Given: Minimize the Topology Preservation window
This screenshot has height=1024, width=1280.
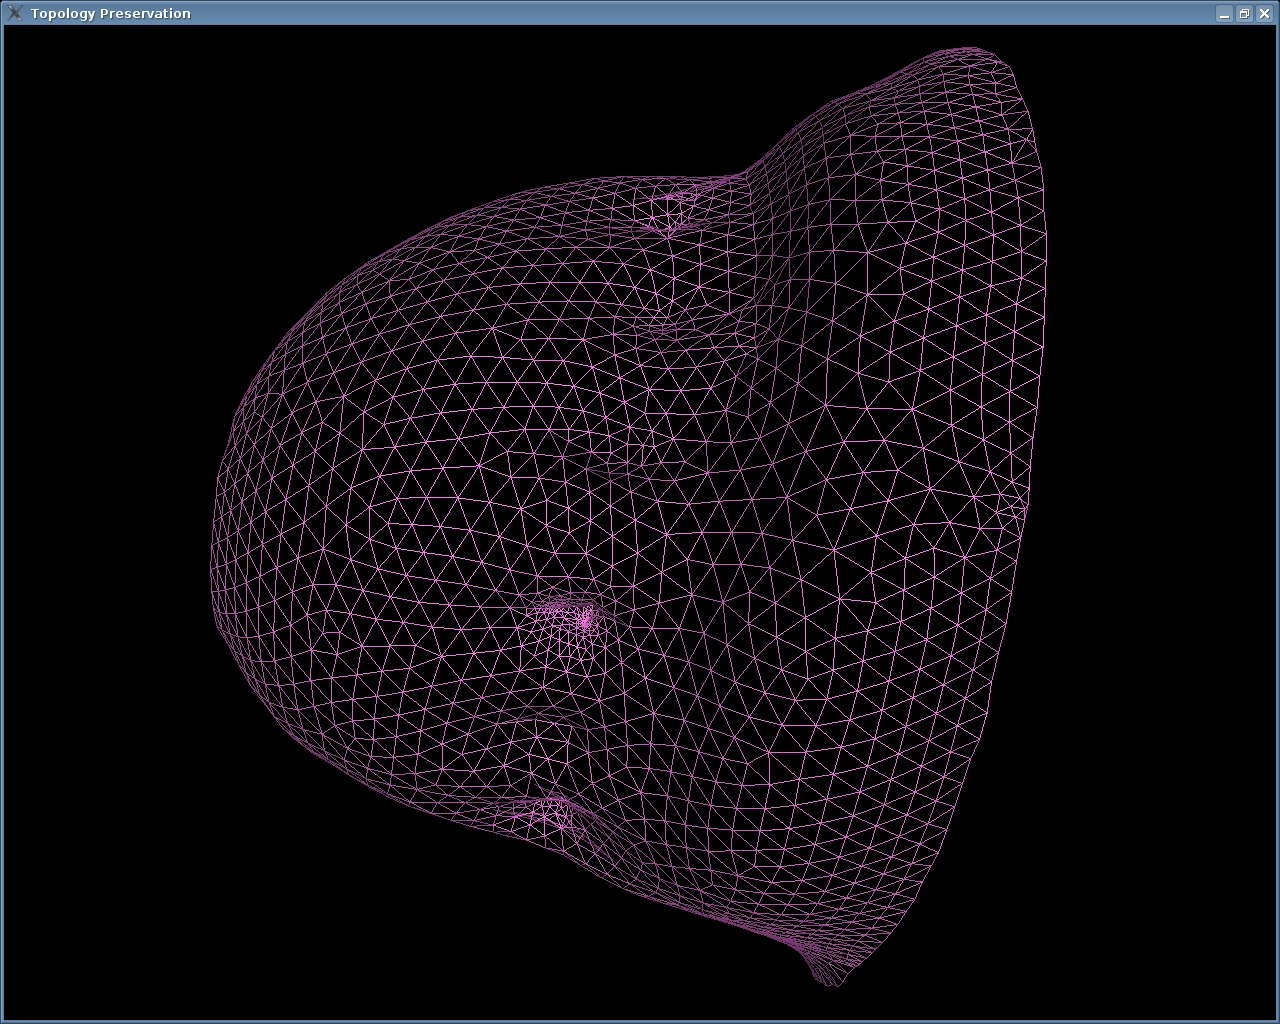Looking at the screenshot, I should (x=1224, y=14).
